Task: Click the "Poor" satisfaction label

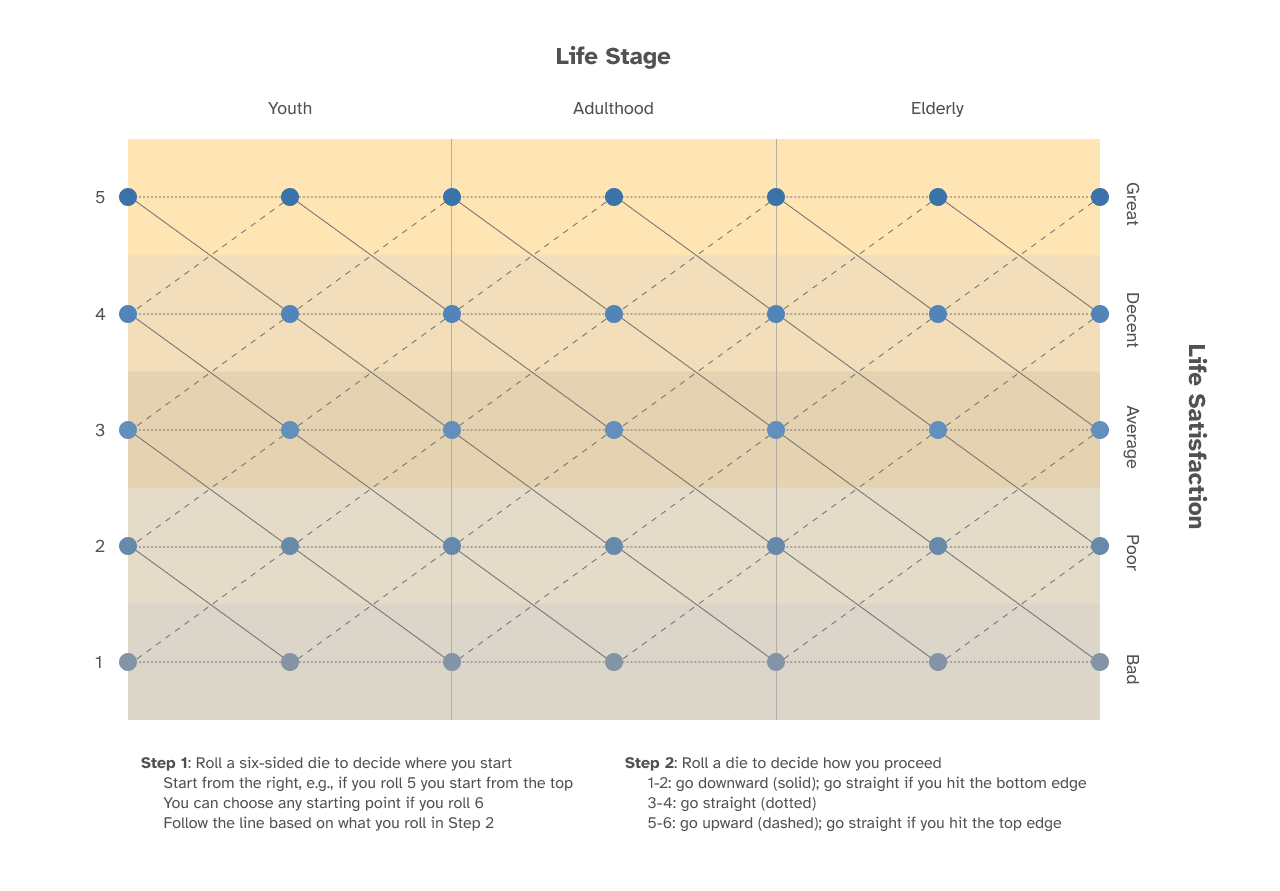Action: (x=1132, y=552)
